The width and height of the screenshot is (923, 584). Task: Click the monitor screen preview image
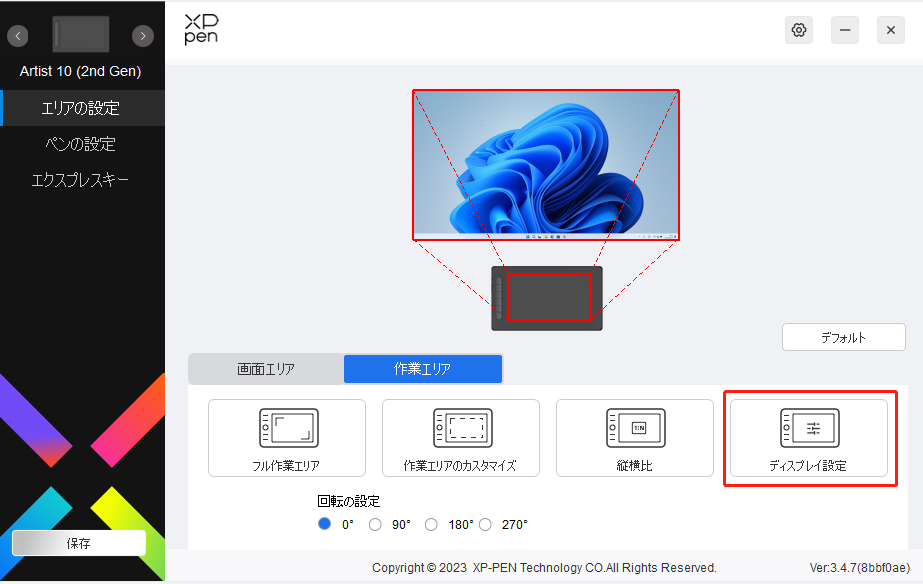(546, 165)
